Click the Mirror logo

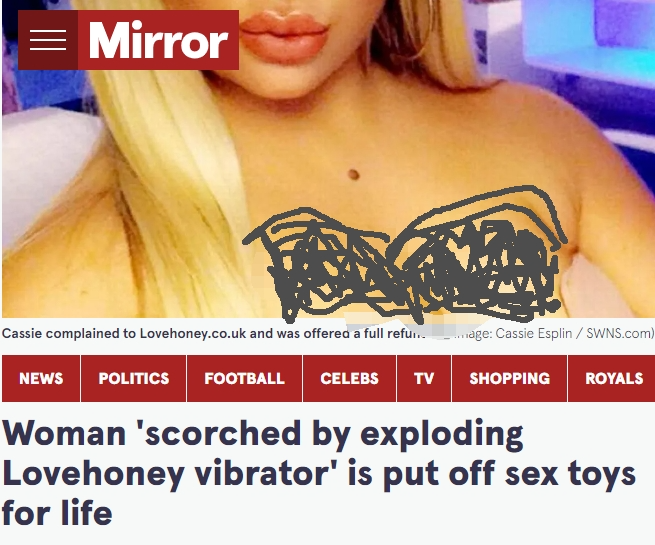tap(158, 40)
